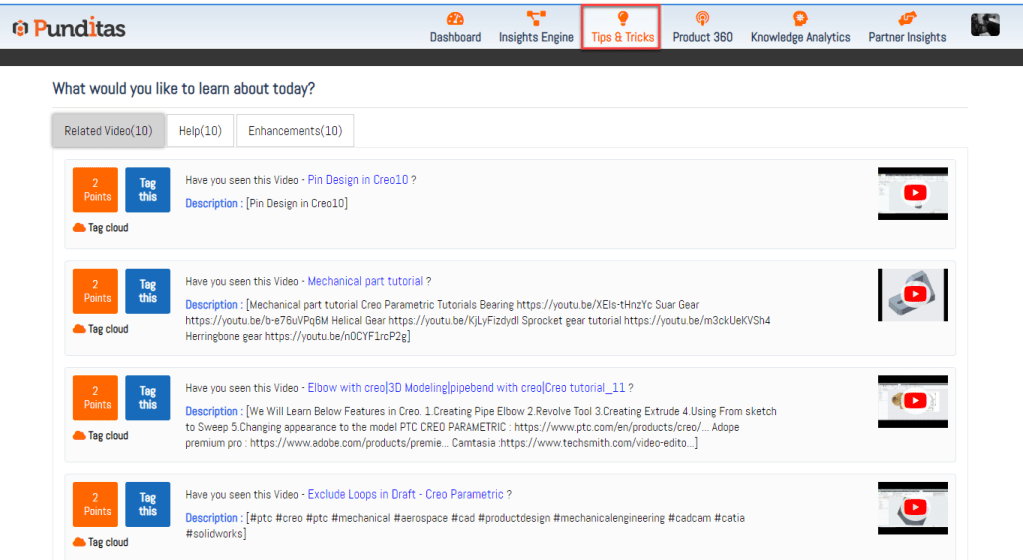Open the Enhancements(10) tab
The height and width of the screenshot is (560, 1023).
[295, 131]
